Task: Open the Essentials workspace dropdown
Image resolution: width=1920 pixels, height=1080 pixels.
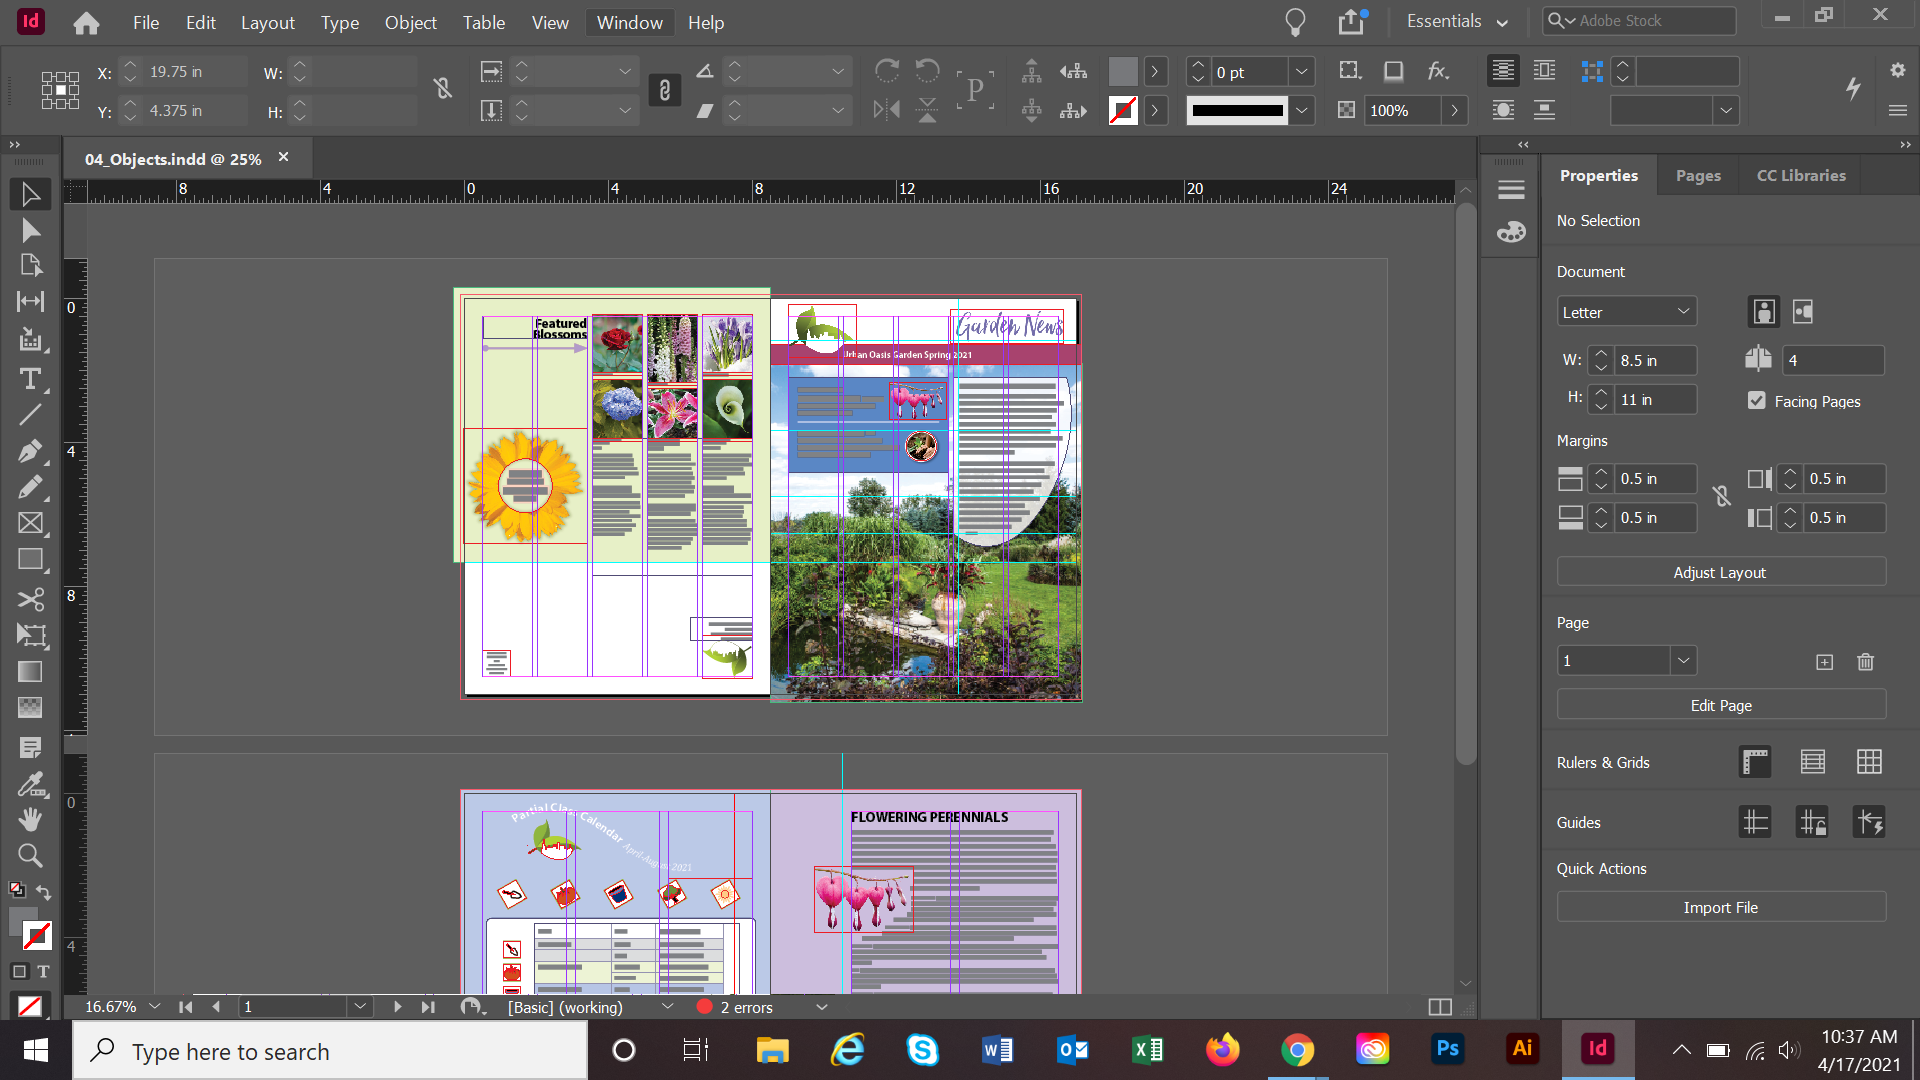Action: 1458,20
